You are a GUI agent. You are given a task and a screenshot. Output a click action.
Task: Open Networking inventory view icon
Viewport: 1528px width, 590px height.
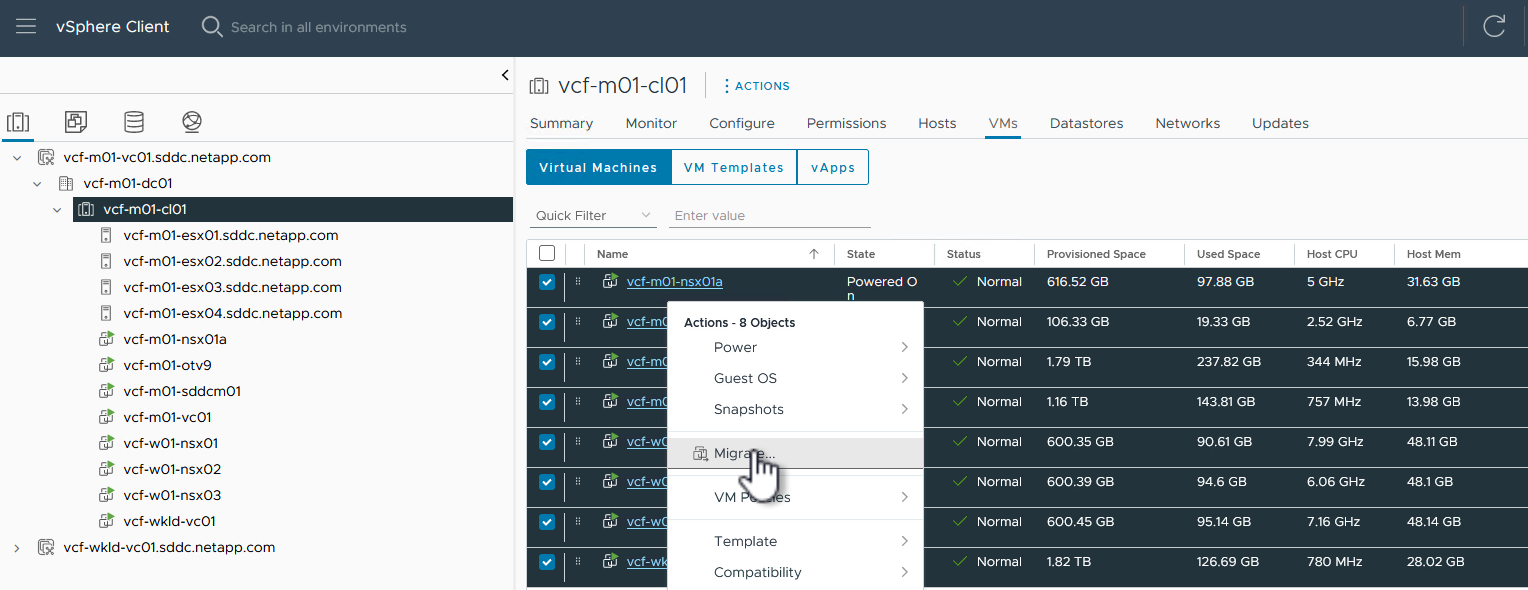192,122
